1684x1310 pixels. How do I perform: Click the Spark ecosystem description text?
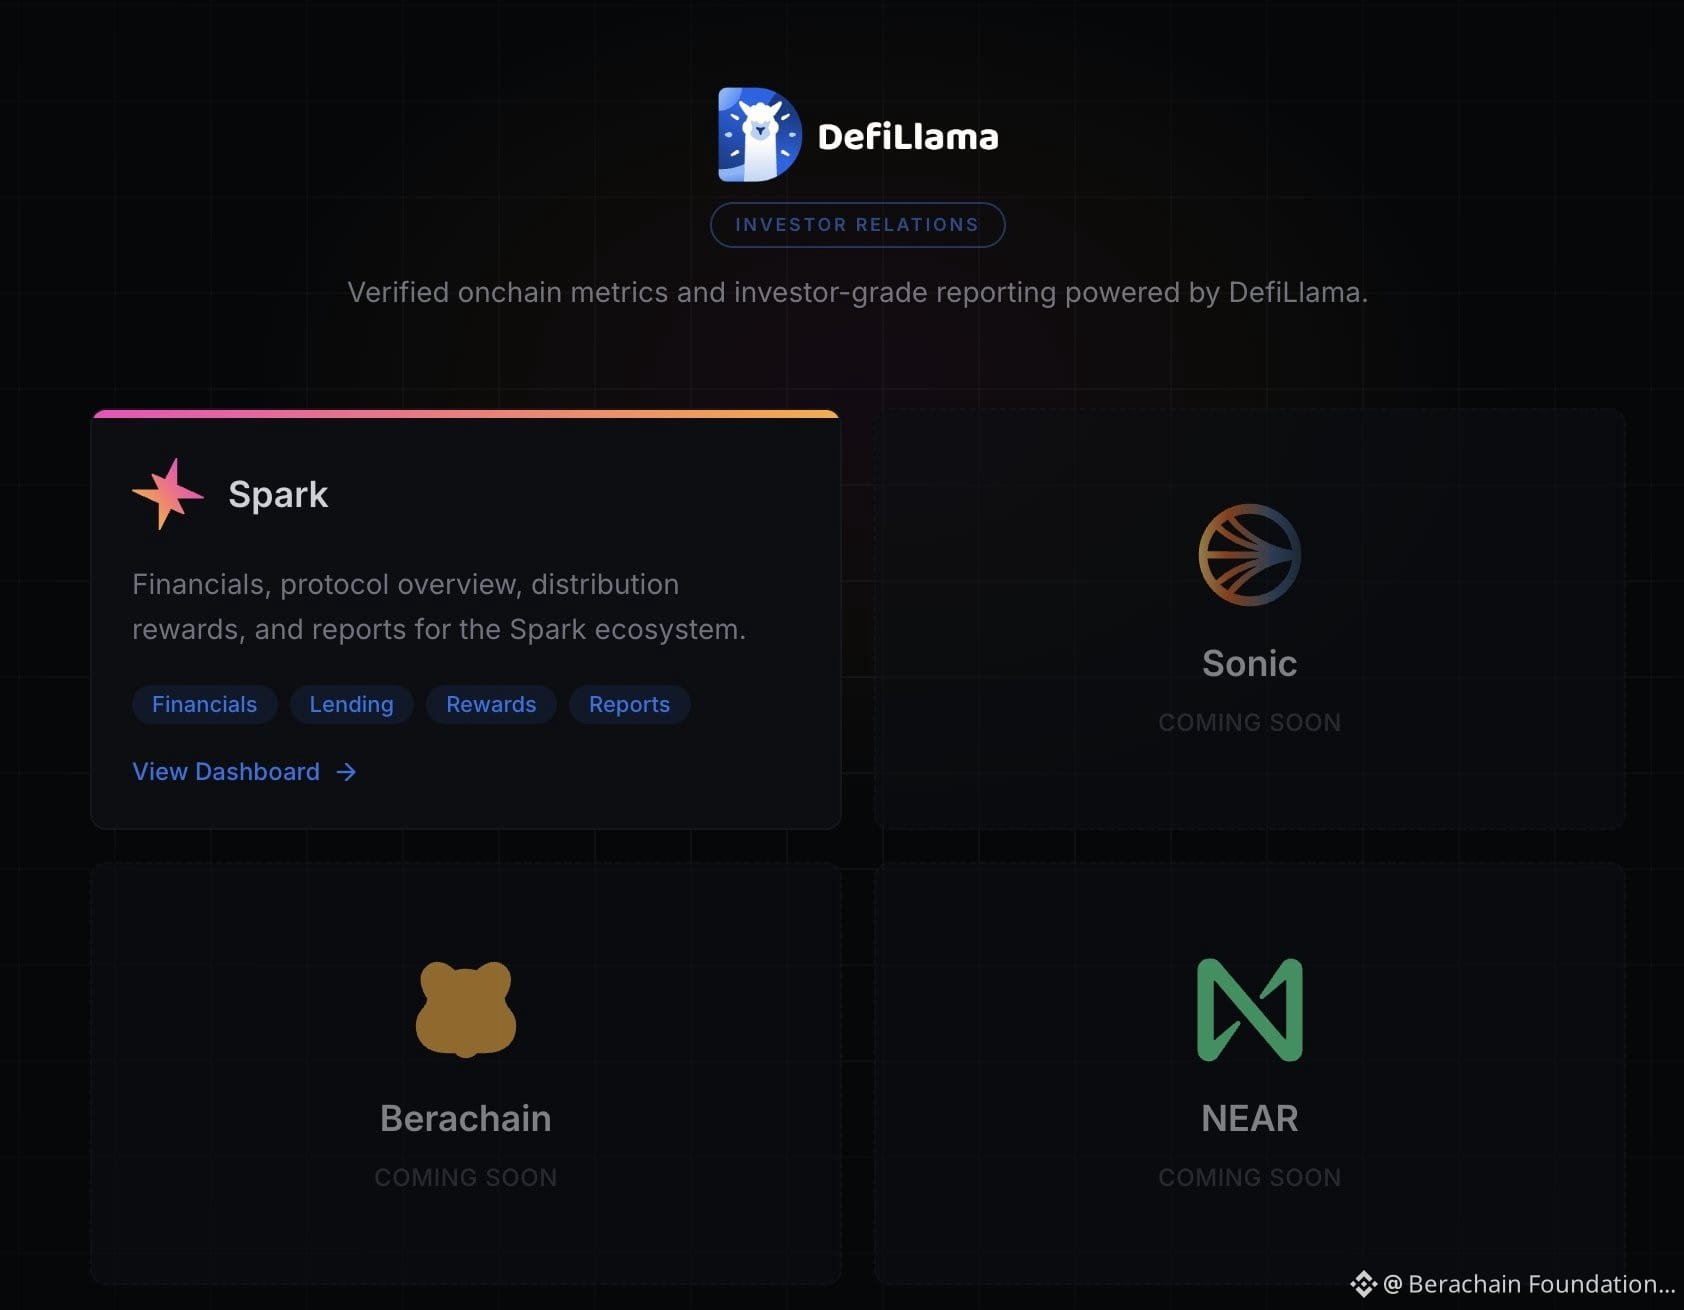pyautogui.click(x=439, y=607)
